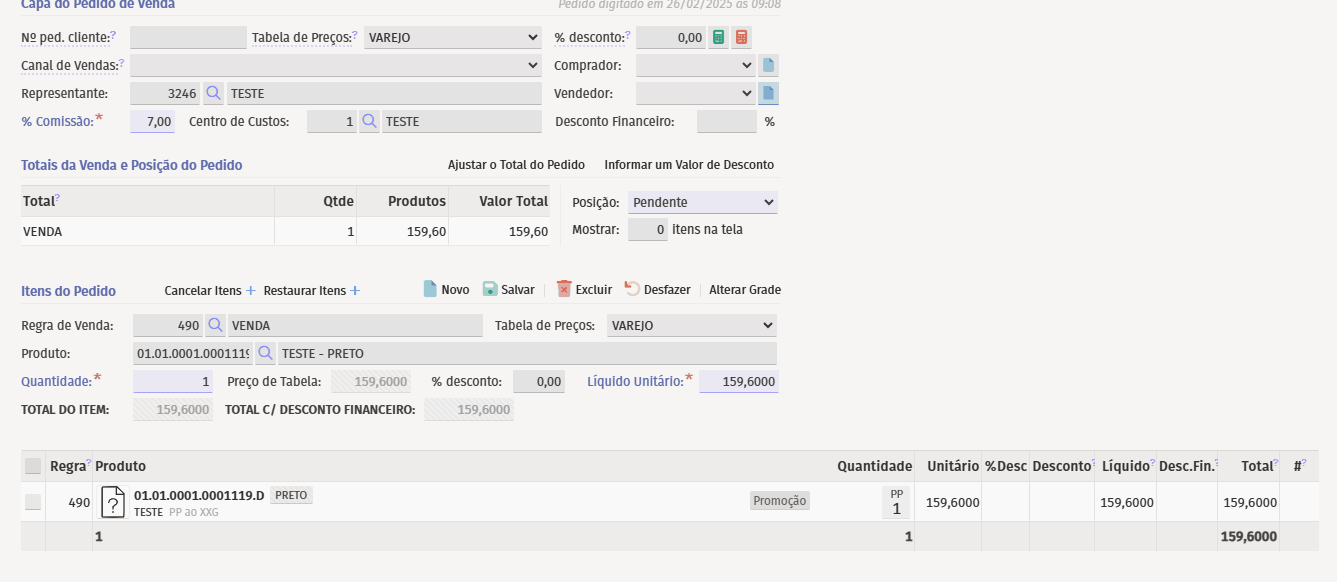Click the product file icon in item row

point(114,502)
